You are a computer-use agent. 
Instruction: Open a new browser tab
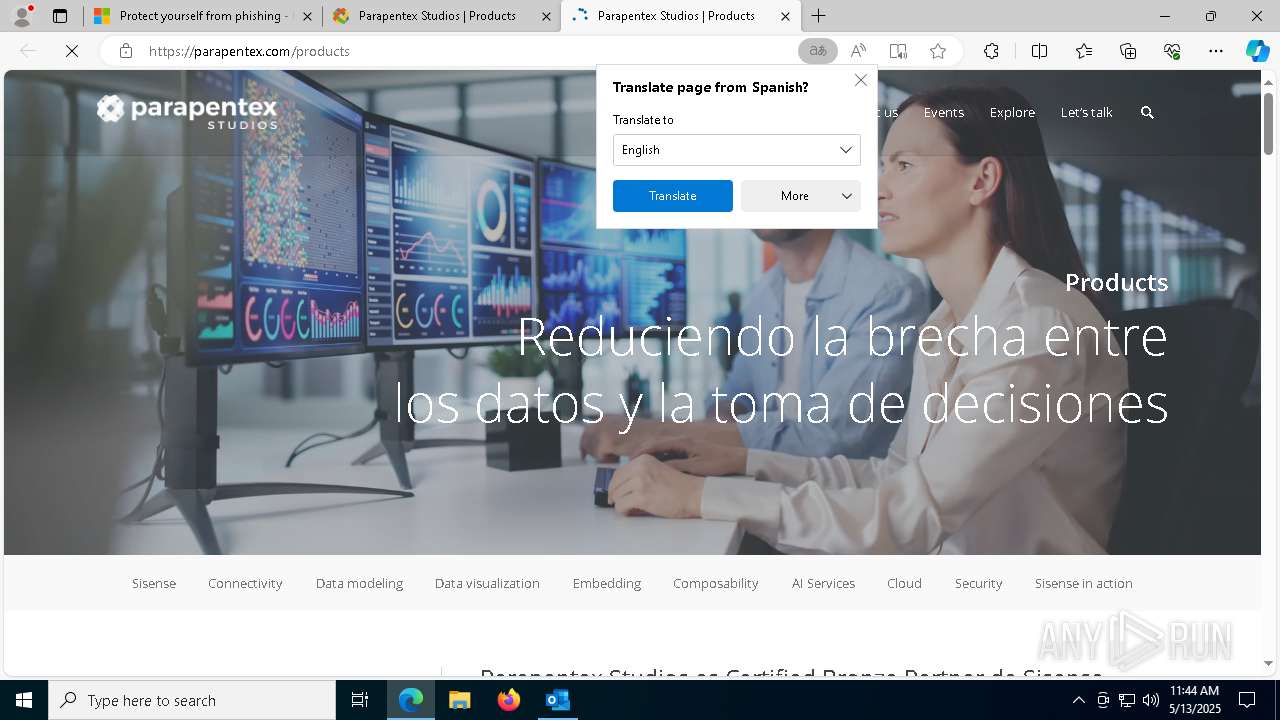point(819,16)
